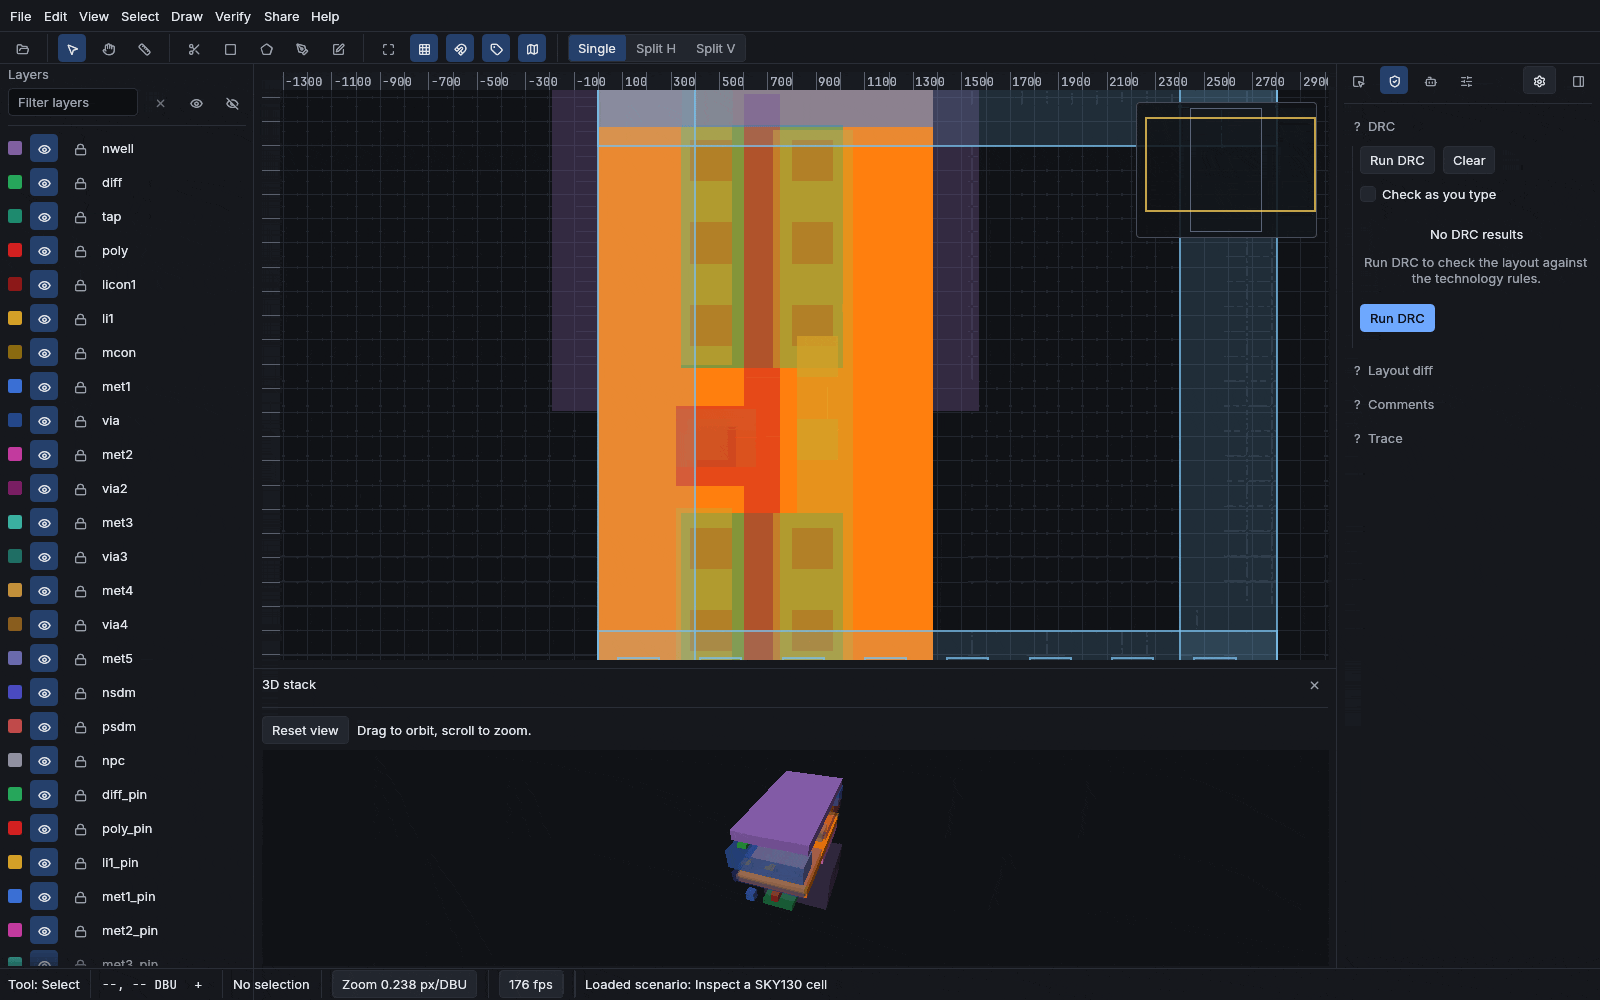Focus the Filter layers input field

tap(73, 103)
